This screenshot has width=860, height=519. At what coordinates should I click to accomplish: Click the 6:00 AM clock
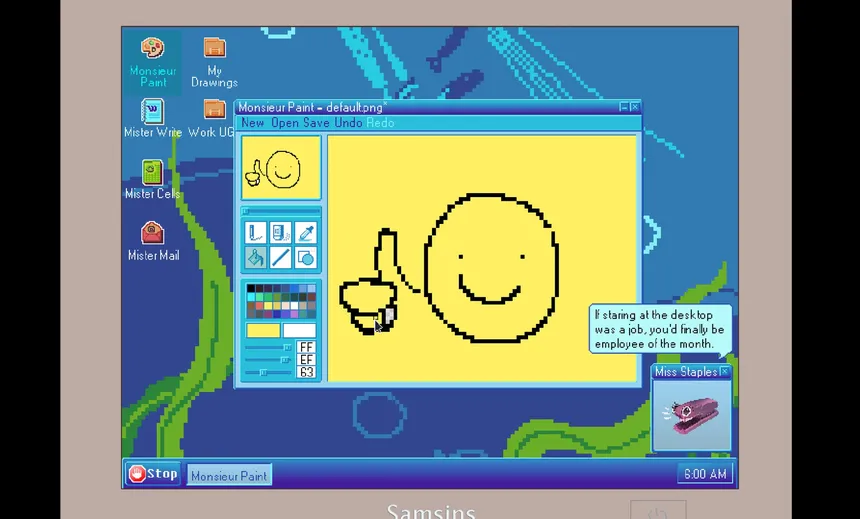pos(705,474)
